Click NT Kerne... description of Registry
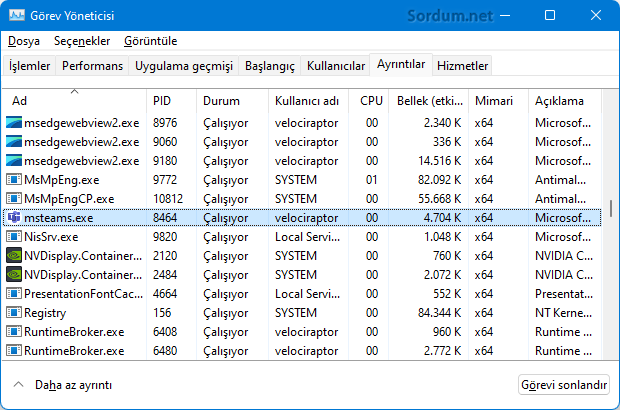Viewport: 620px width, 410px height. [563, 313]
